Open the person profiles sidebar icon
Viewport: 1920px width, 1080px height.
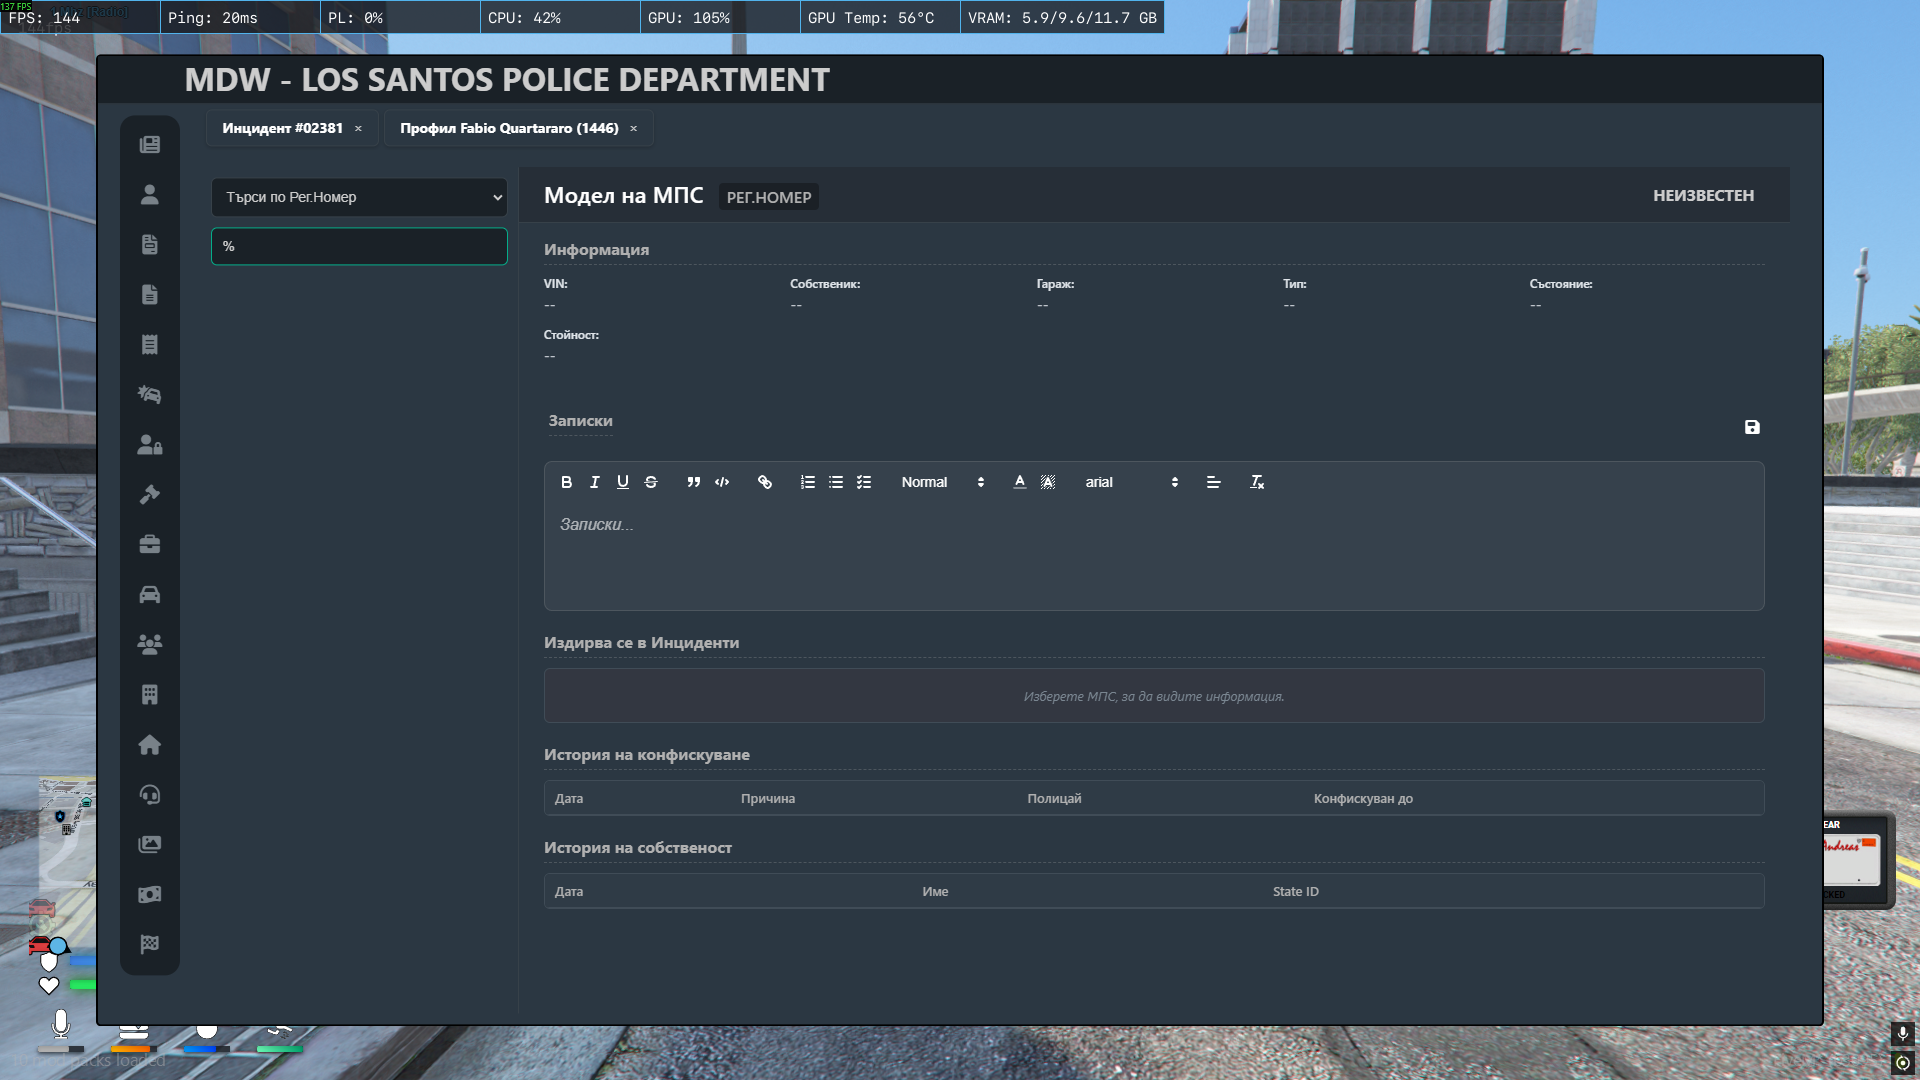pyautogui.click(x=150, y=195)
